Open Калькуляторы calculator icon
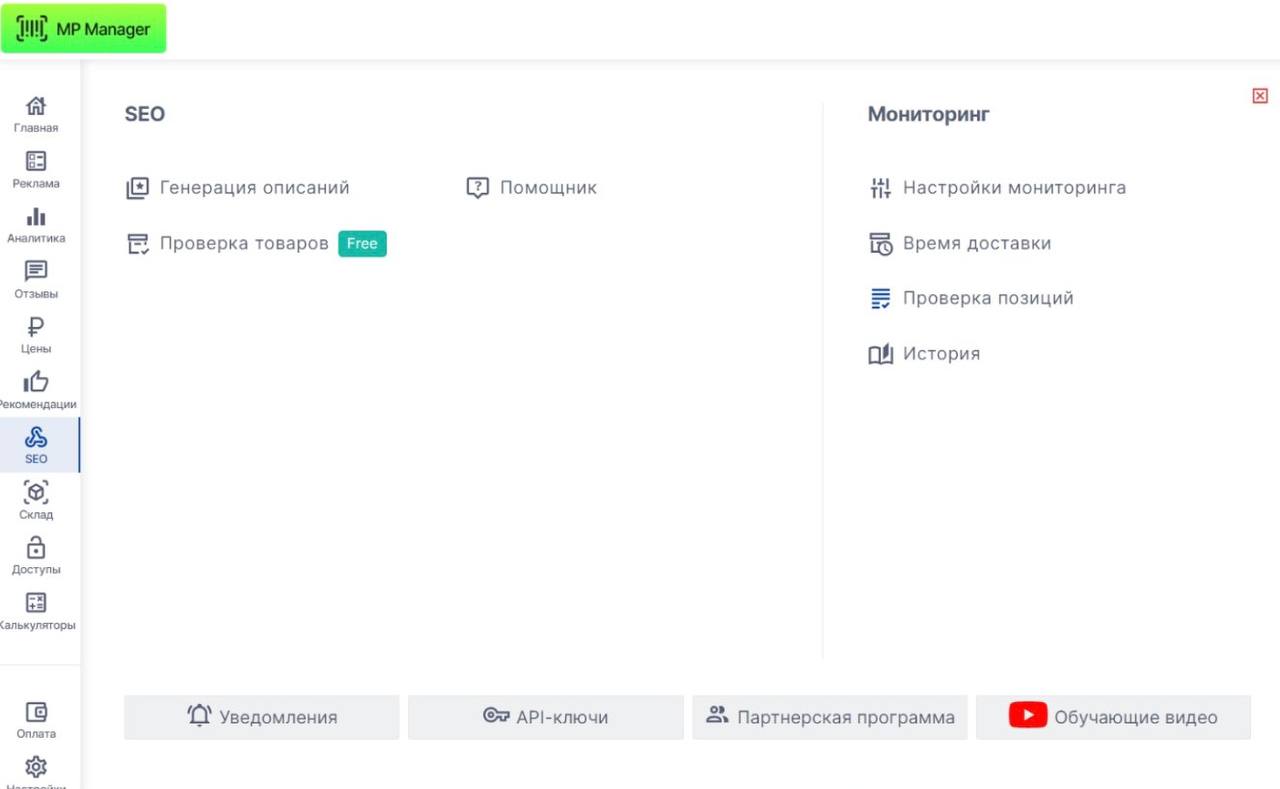The height and width of the screenshot is (789, 1280). (36, 604)
